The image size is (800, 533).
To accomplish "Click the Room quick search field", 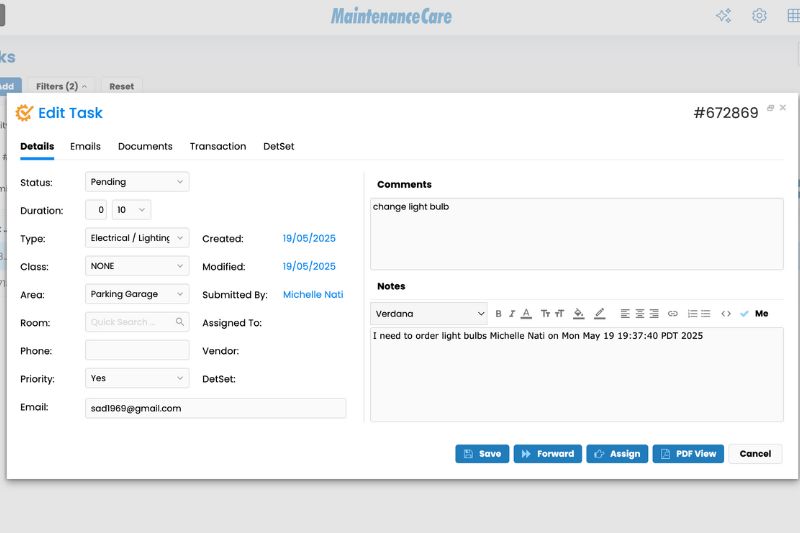I will point(137,323).
